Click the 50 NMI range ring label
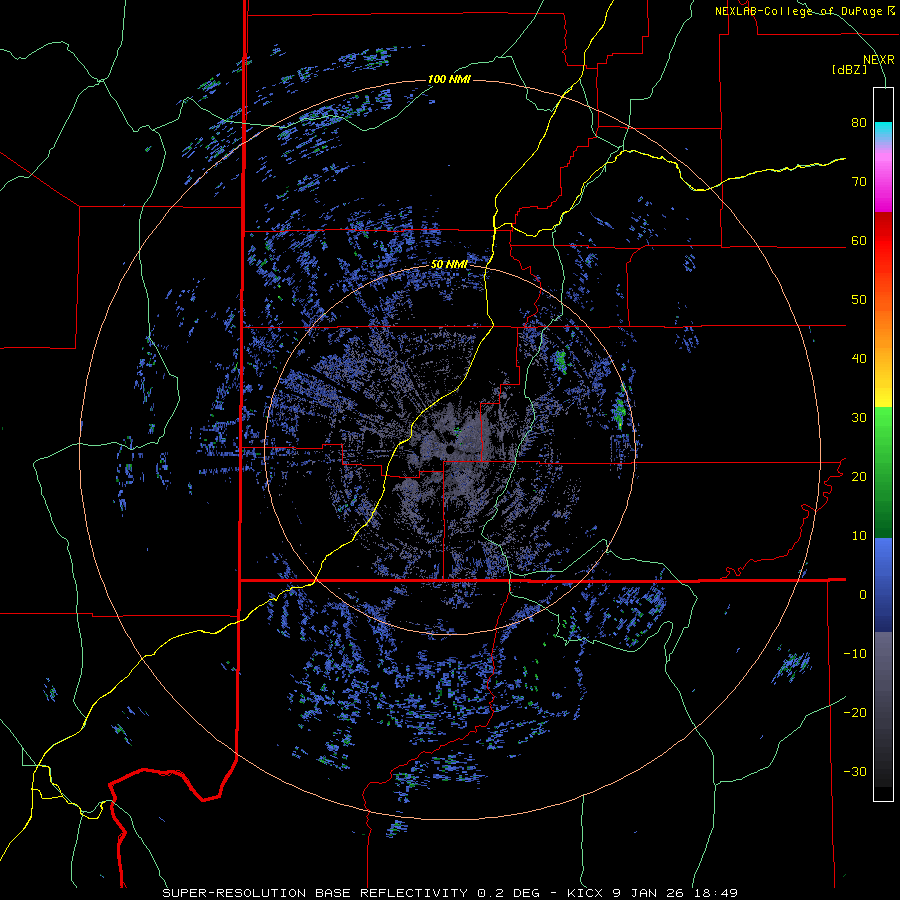This screenshot has width=900, height=900. click(449, 265)
